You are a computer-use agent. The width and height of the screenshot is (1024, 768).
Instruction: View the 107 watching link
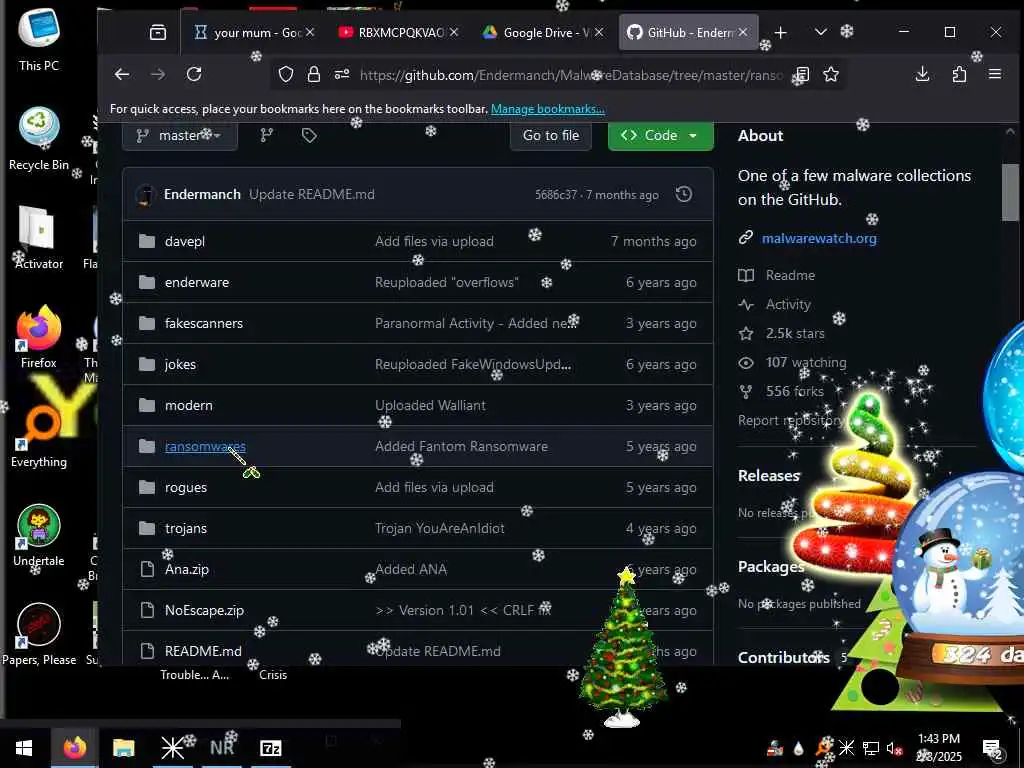[x=806, y=362]
